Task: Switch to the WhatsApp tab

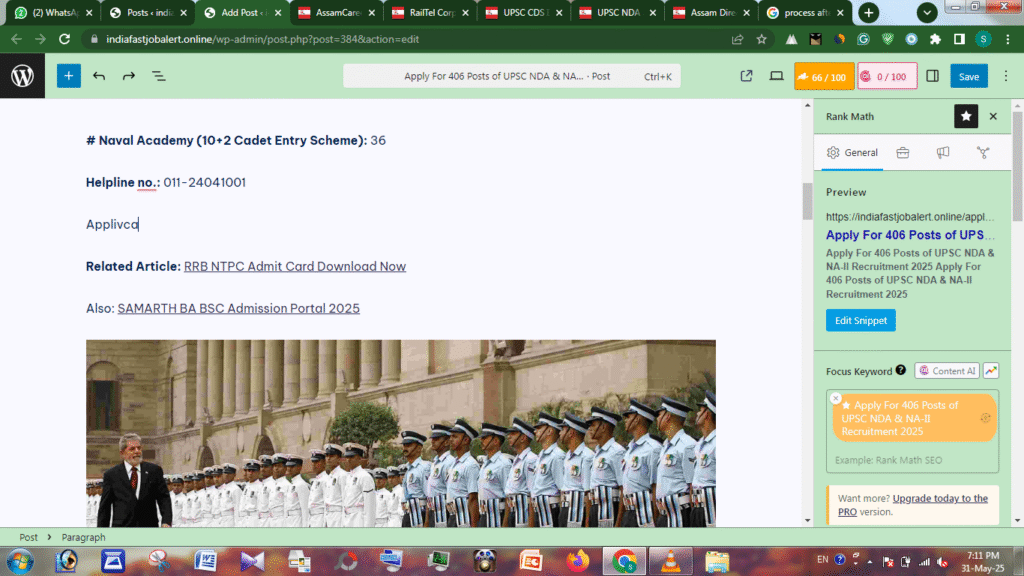Action: pyautogui.click(x=52, y=12)
